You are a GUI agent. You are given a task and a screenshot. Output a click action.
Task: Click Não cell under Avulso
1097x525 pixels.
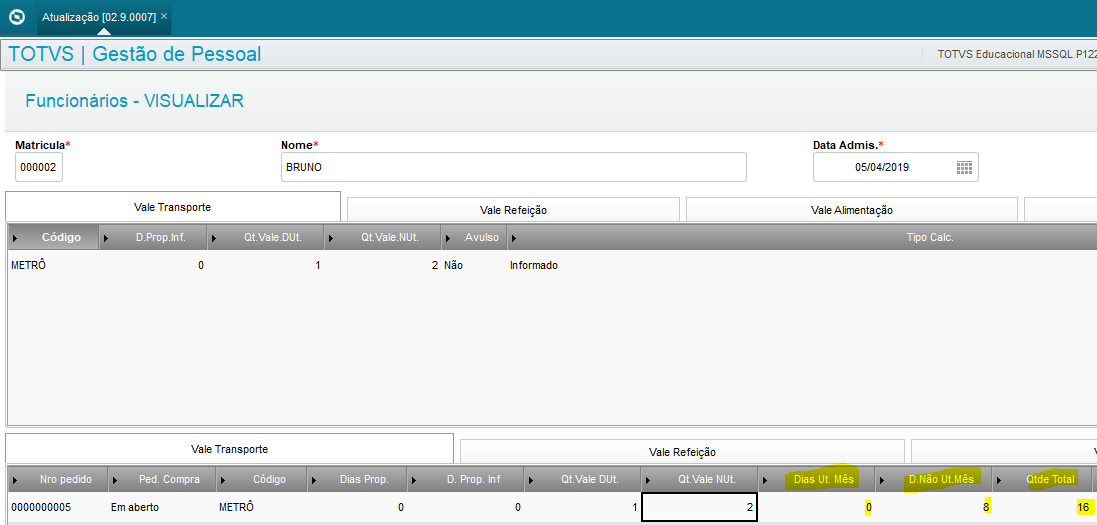point(453,266)
